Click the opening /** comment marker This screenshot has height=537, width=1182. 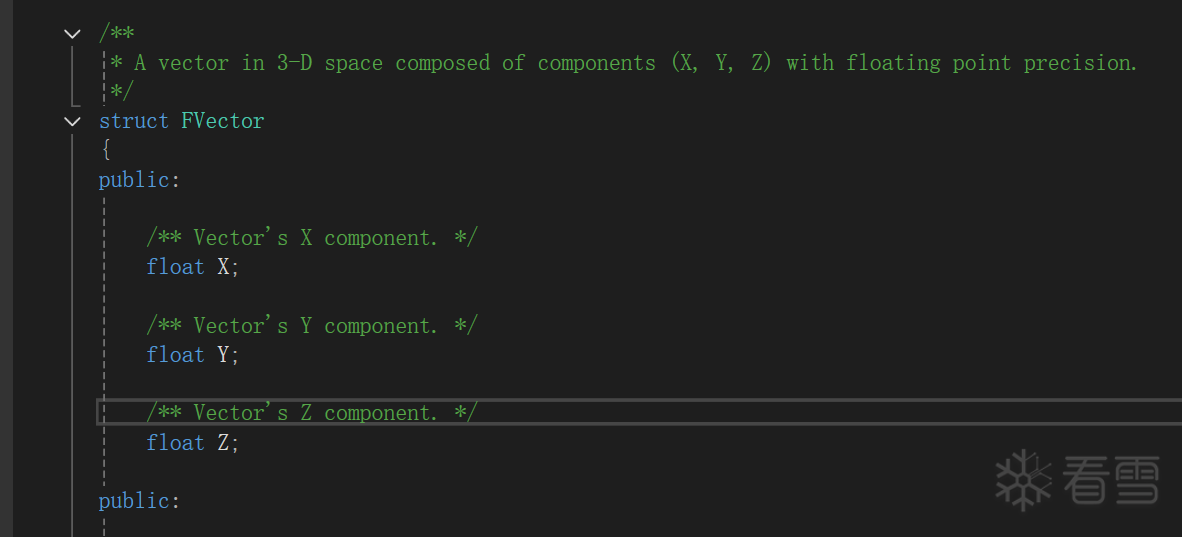(116, 34)
